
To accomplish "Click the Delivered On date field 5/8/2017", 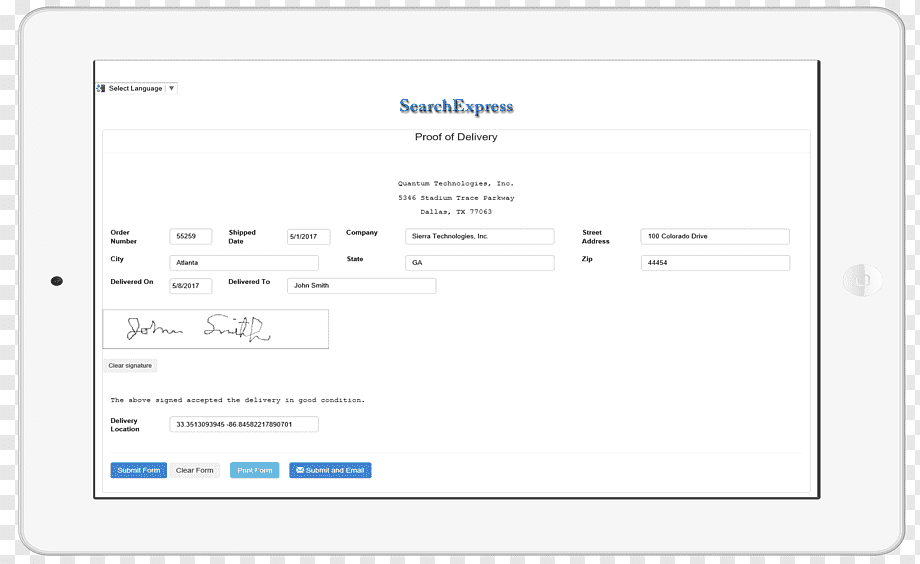I will coord(191,286).
